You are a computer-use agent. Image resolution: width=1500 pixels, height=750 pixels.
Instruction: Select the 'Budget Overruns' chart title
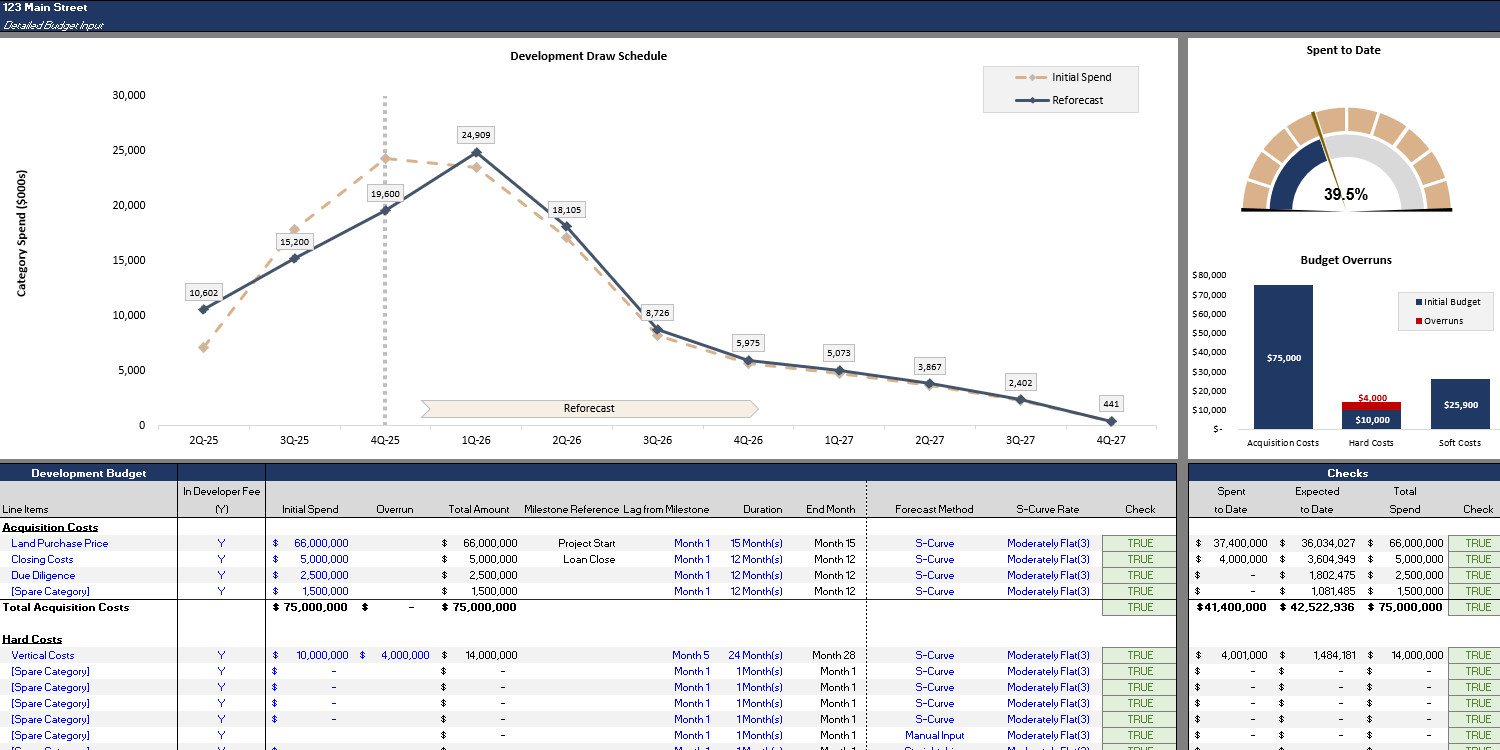click(1346, 260)
